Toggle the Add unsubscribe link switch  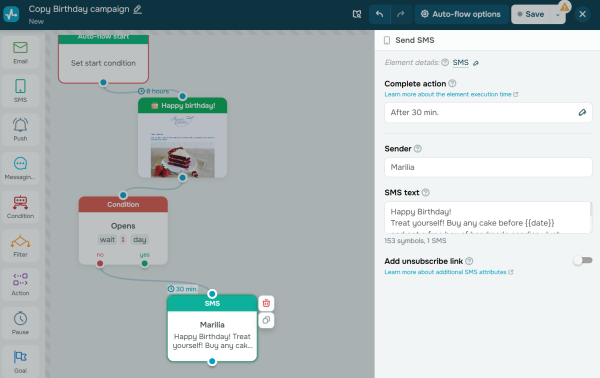coord(583,261)
